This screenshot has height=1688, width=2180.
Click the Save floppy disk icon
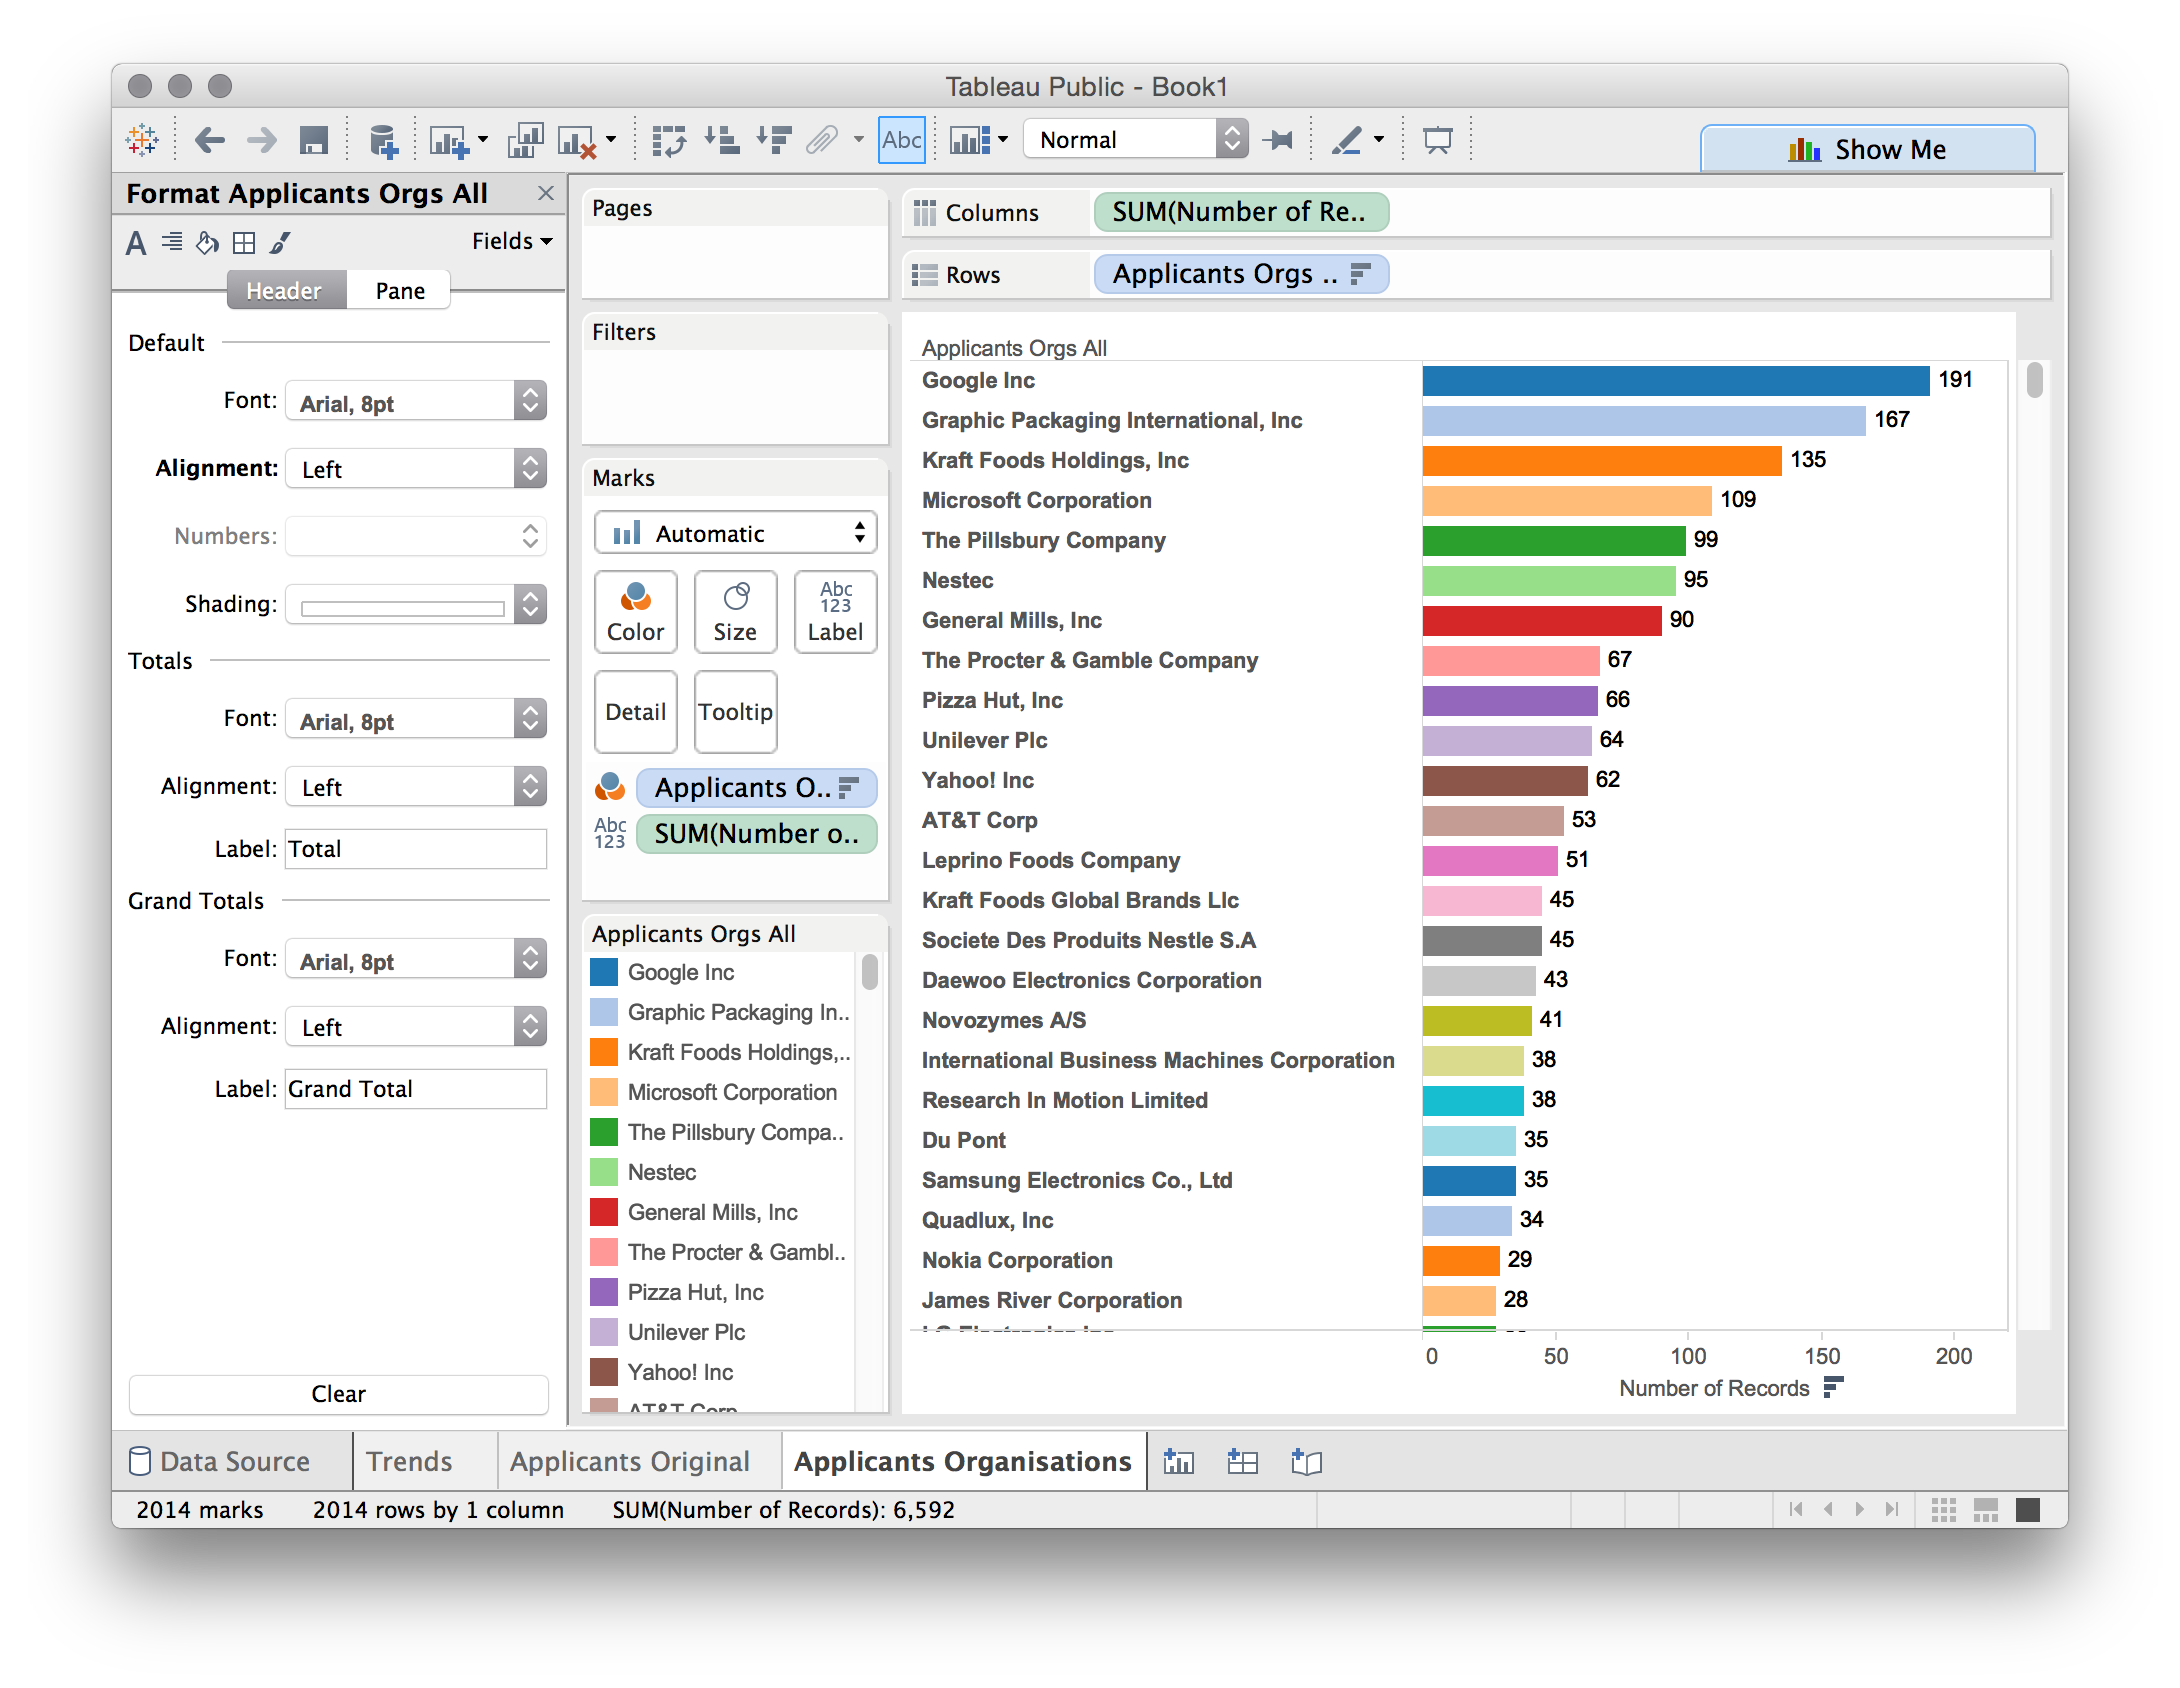click(x=314, y=140)
